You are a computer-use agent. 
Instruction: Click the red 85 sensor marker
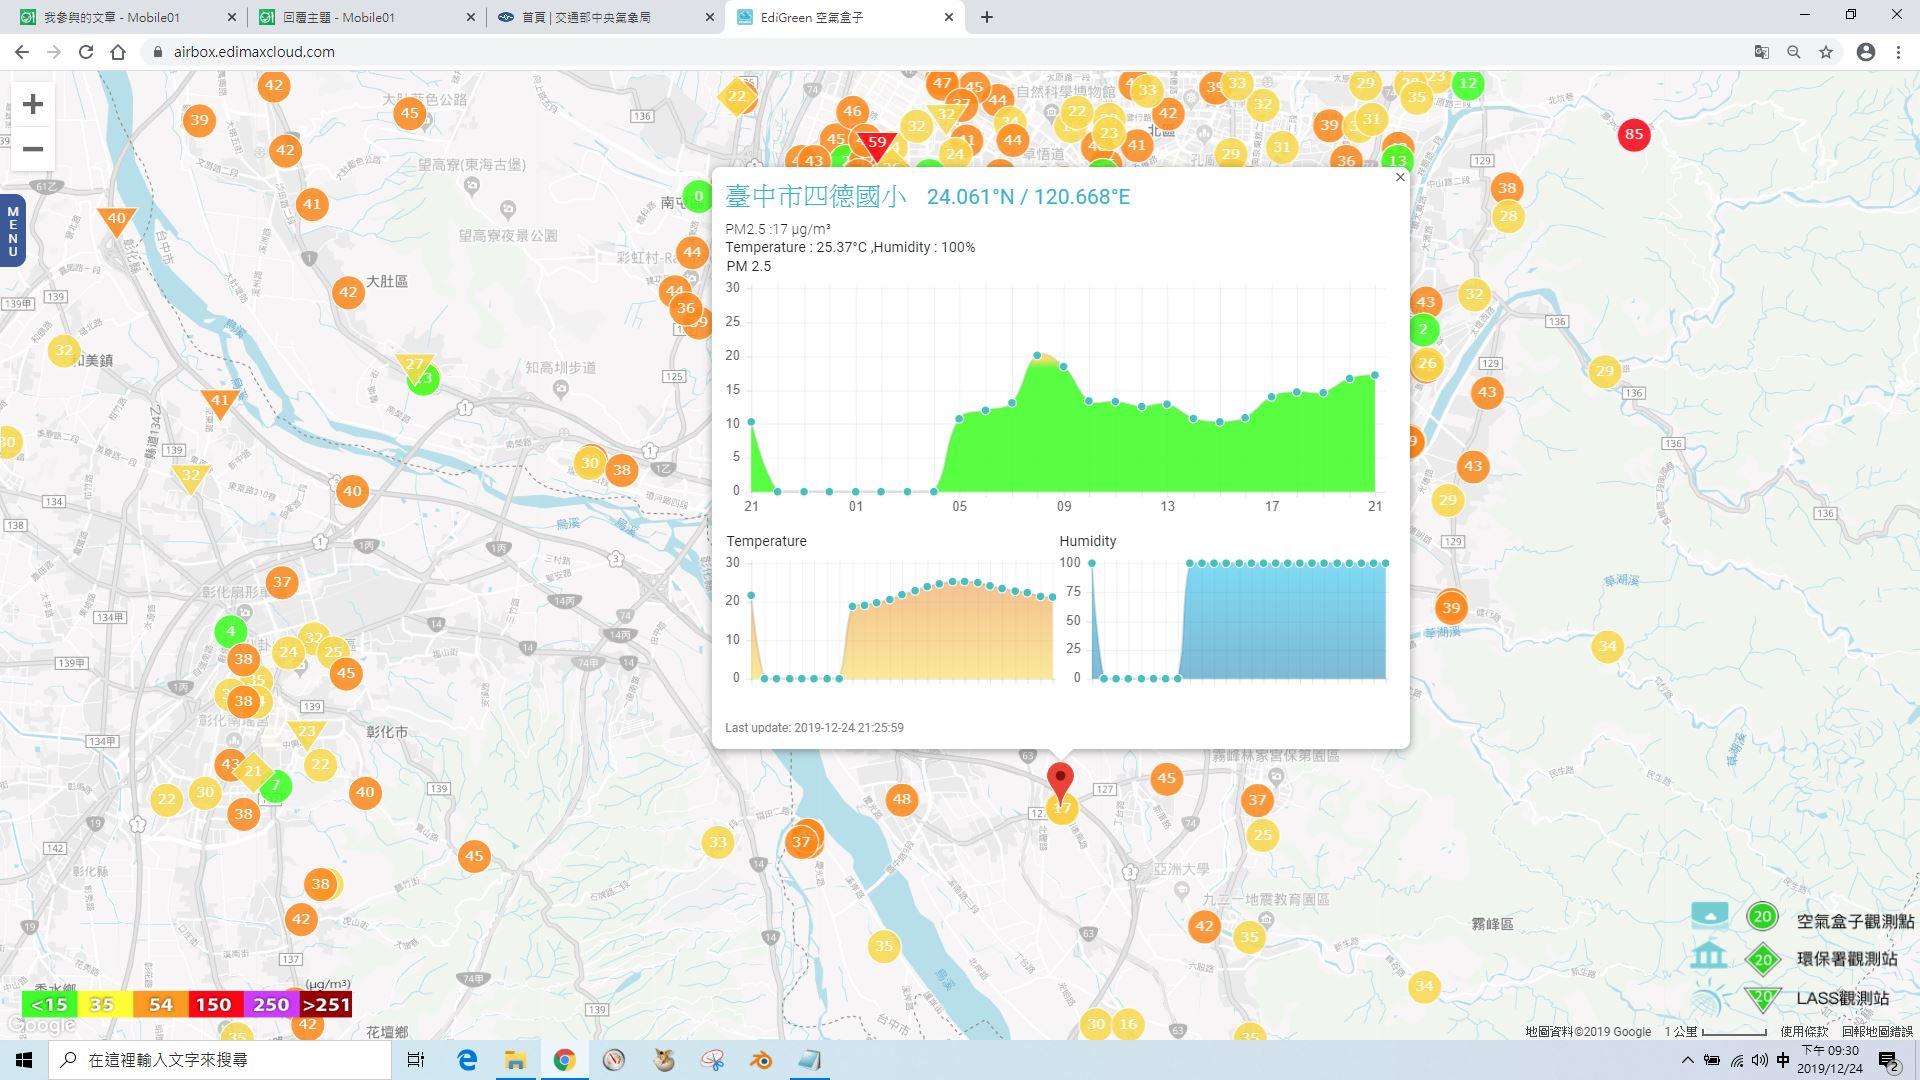1633,134
